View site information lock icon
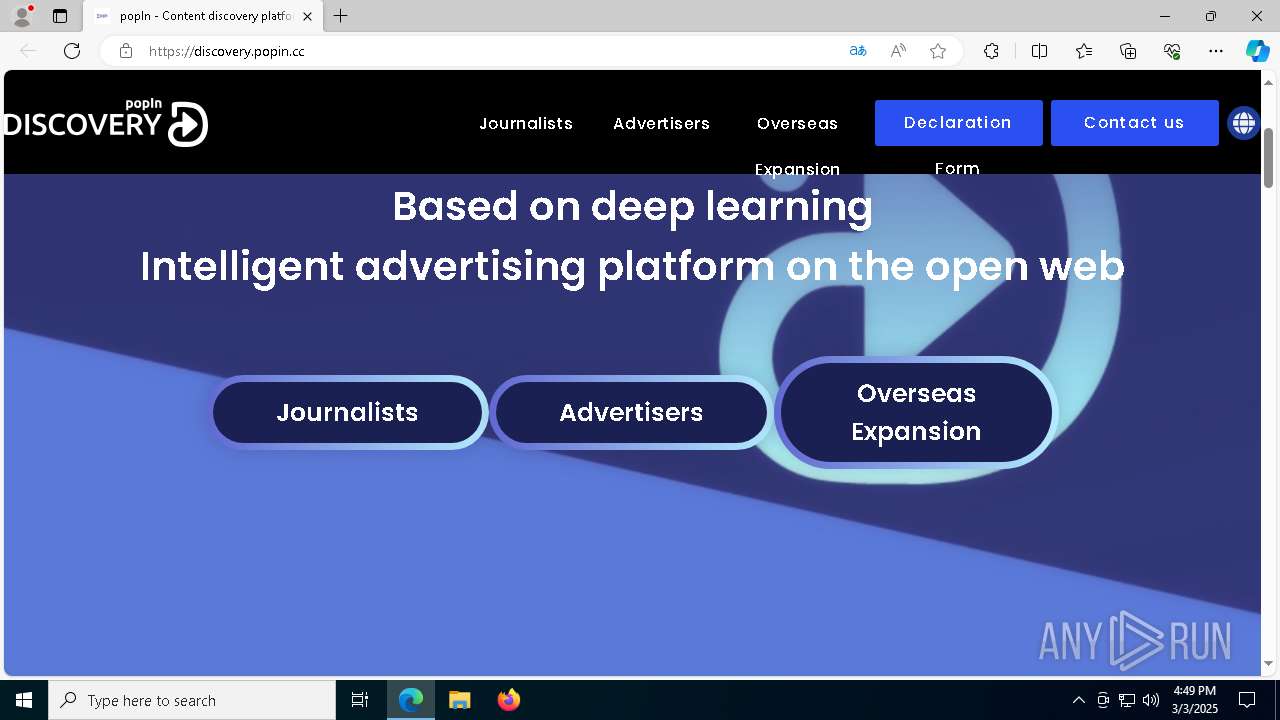The height and width of the screenshot is (720, 1280). [x=126, y=51]
